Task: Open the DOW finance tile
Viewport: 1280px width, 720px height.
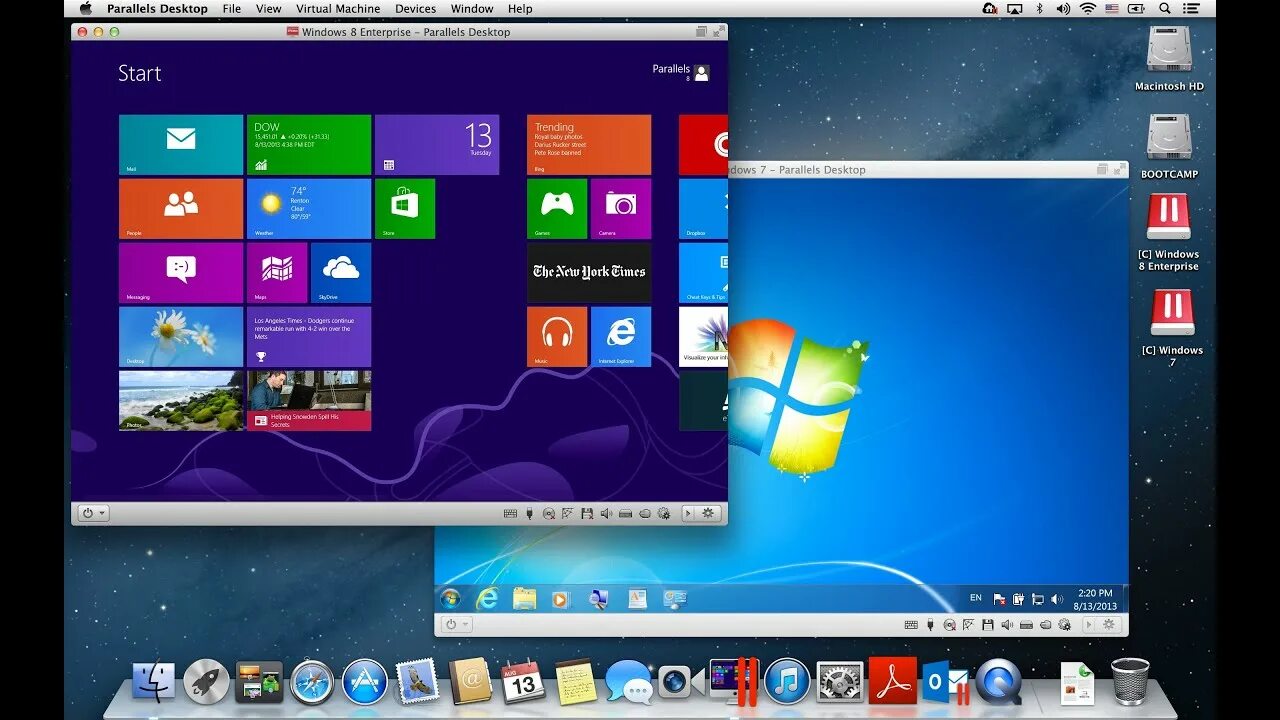Action: [x=309, y=145]
